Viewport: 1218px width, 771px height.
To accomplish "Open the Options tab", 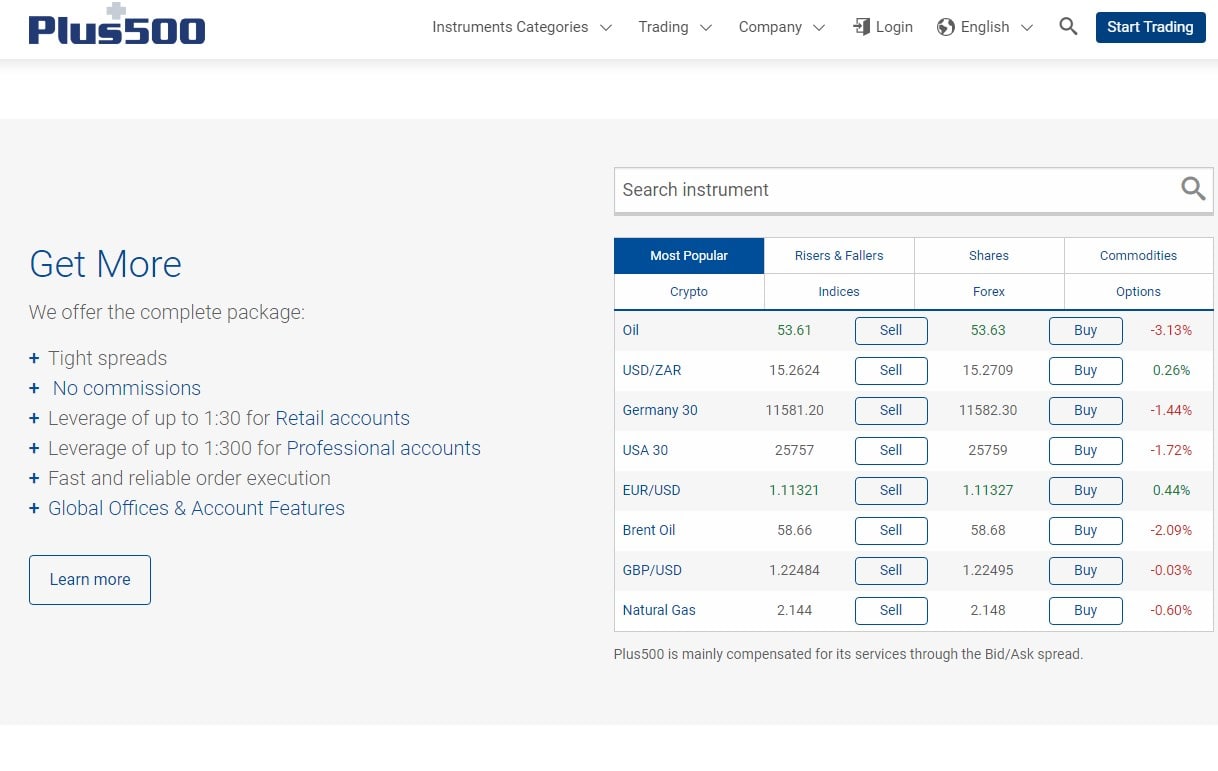I will 1139,292.
